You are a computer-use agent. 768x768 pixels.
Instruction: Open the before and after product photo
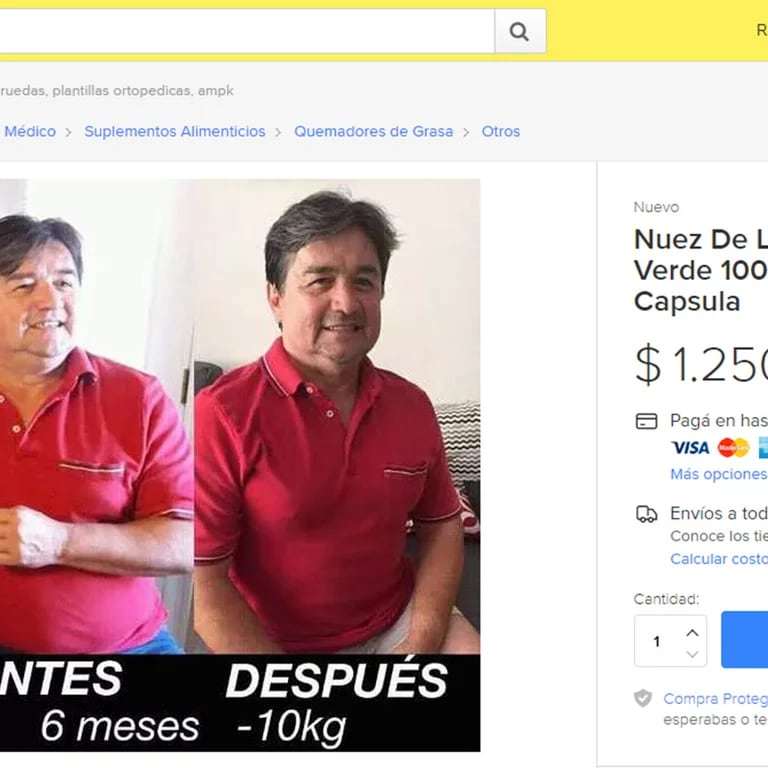coord(240,465)
